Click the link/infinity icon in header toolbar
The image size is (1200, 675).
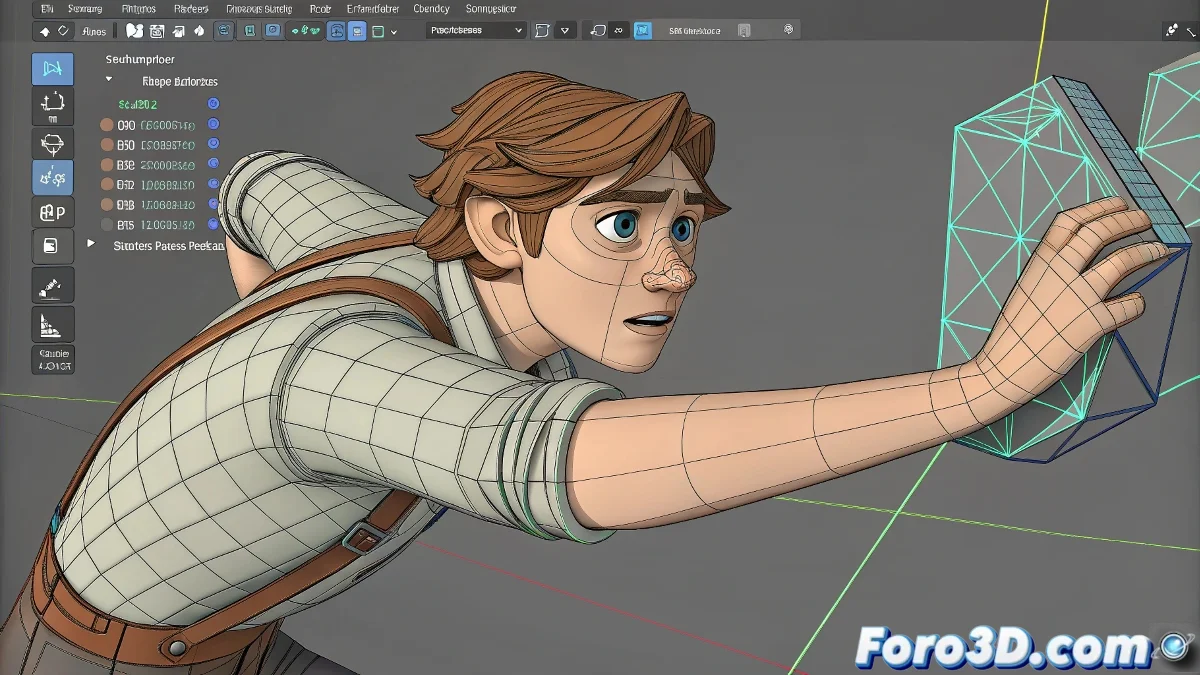pos(618,31)
